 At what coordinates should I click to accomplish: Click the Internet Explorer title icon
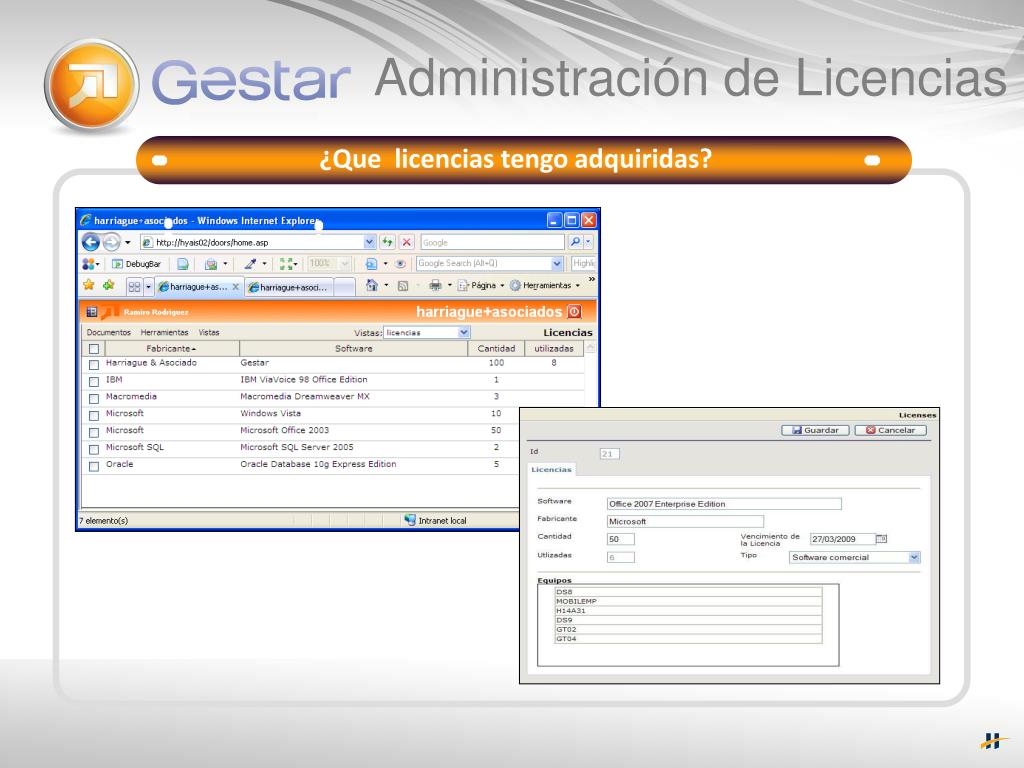pos(86,220)
